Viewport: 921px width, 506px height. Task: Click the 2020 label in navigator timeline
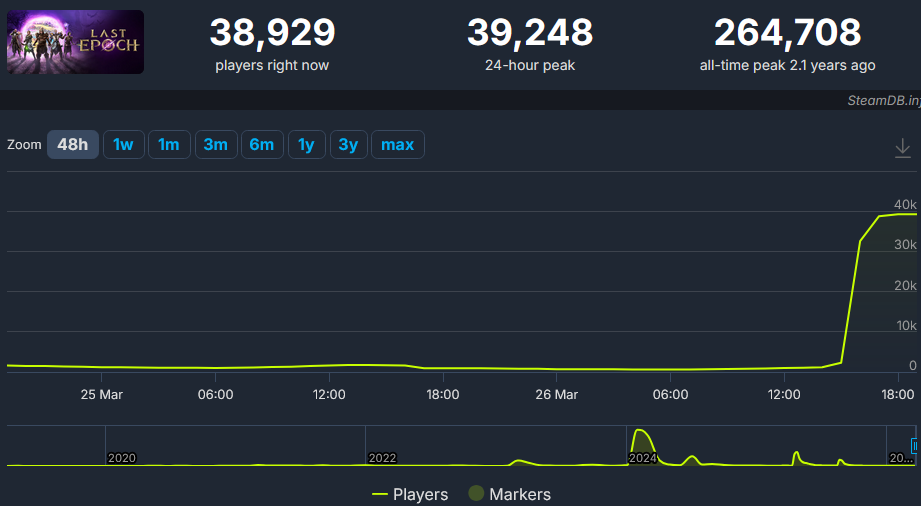pos(122,458)
